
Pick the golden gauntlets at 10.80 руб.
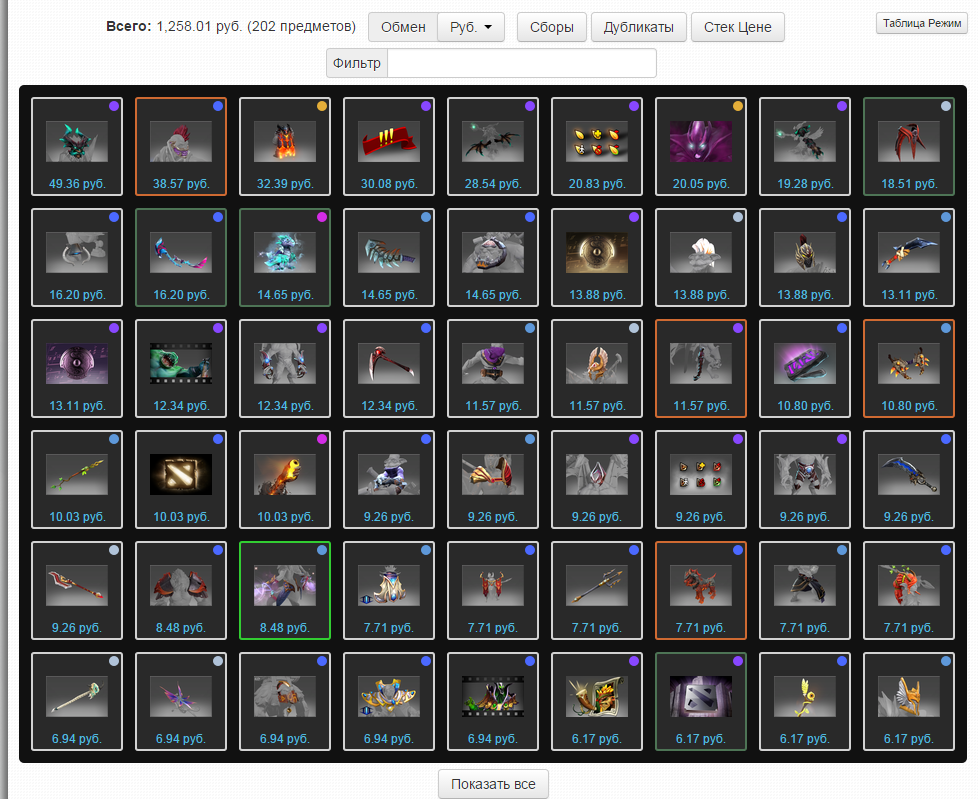[909, 369]
